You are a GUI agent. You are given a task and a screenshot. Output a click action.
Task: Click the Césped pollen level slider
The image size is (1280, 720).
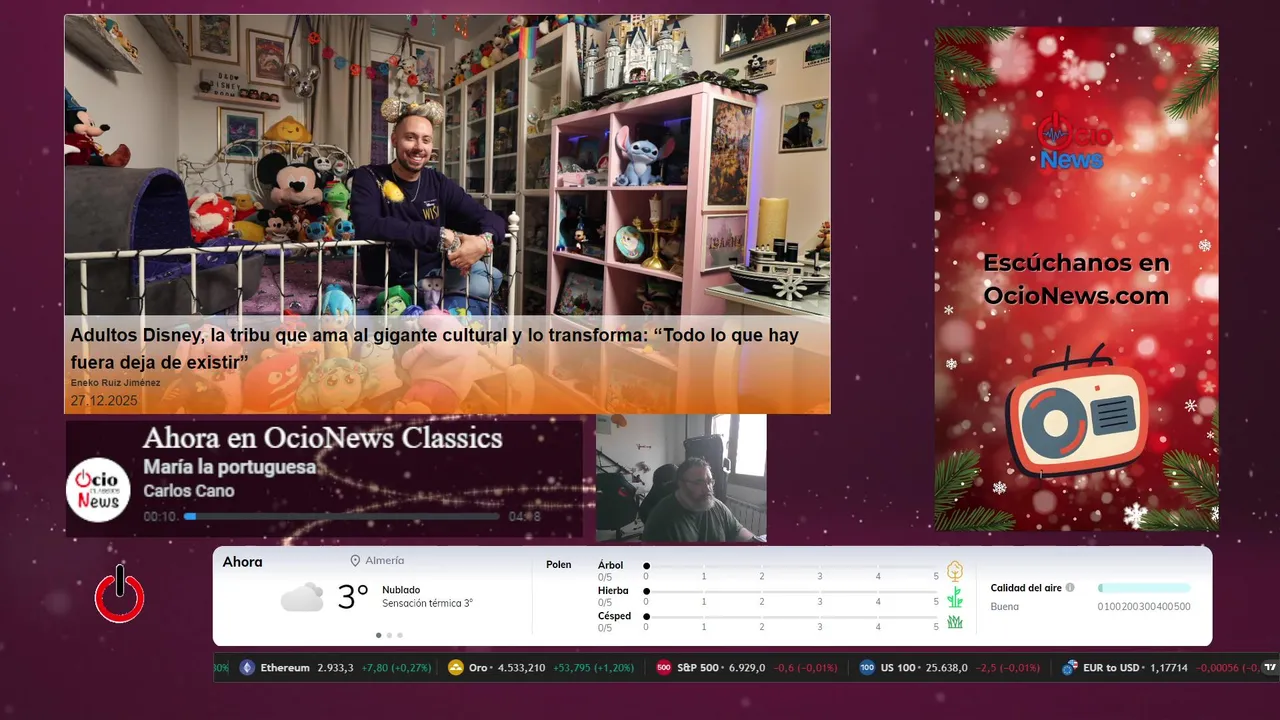tap(791, 617)
